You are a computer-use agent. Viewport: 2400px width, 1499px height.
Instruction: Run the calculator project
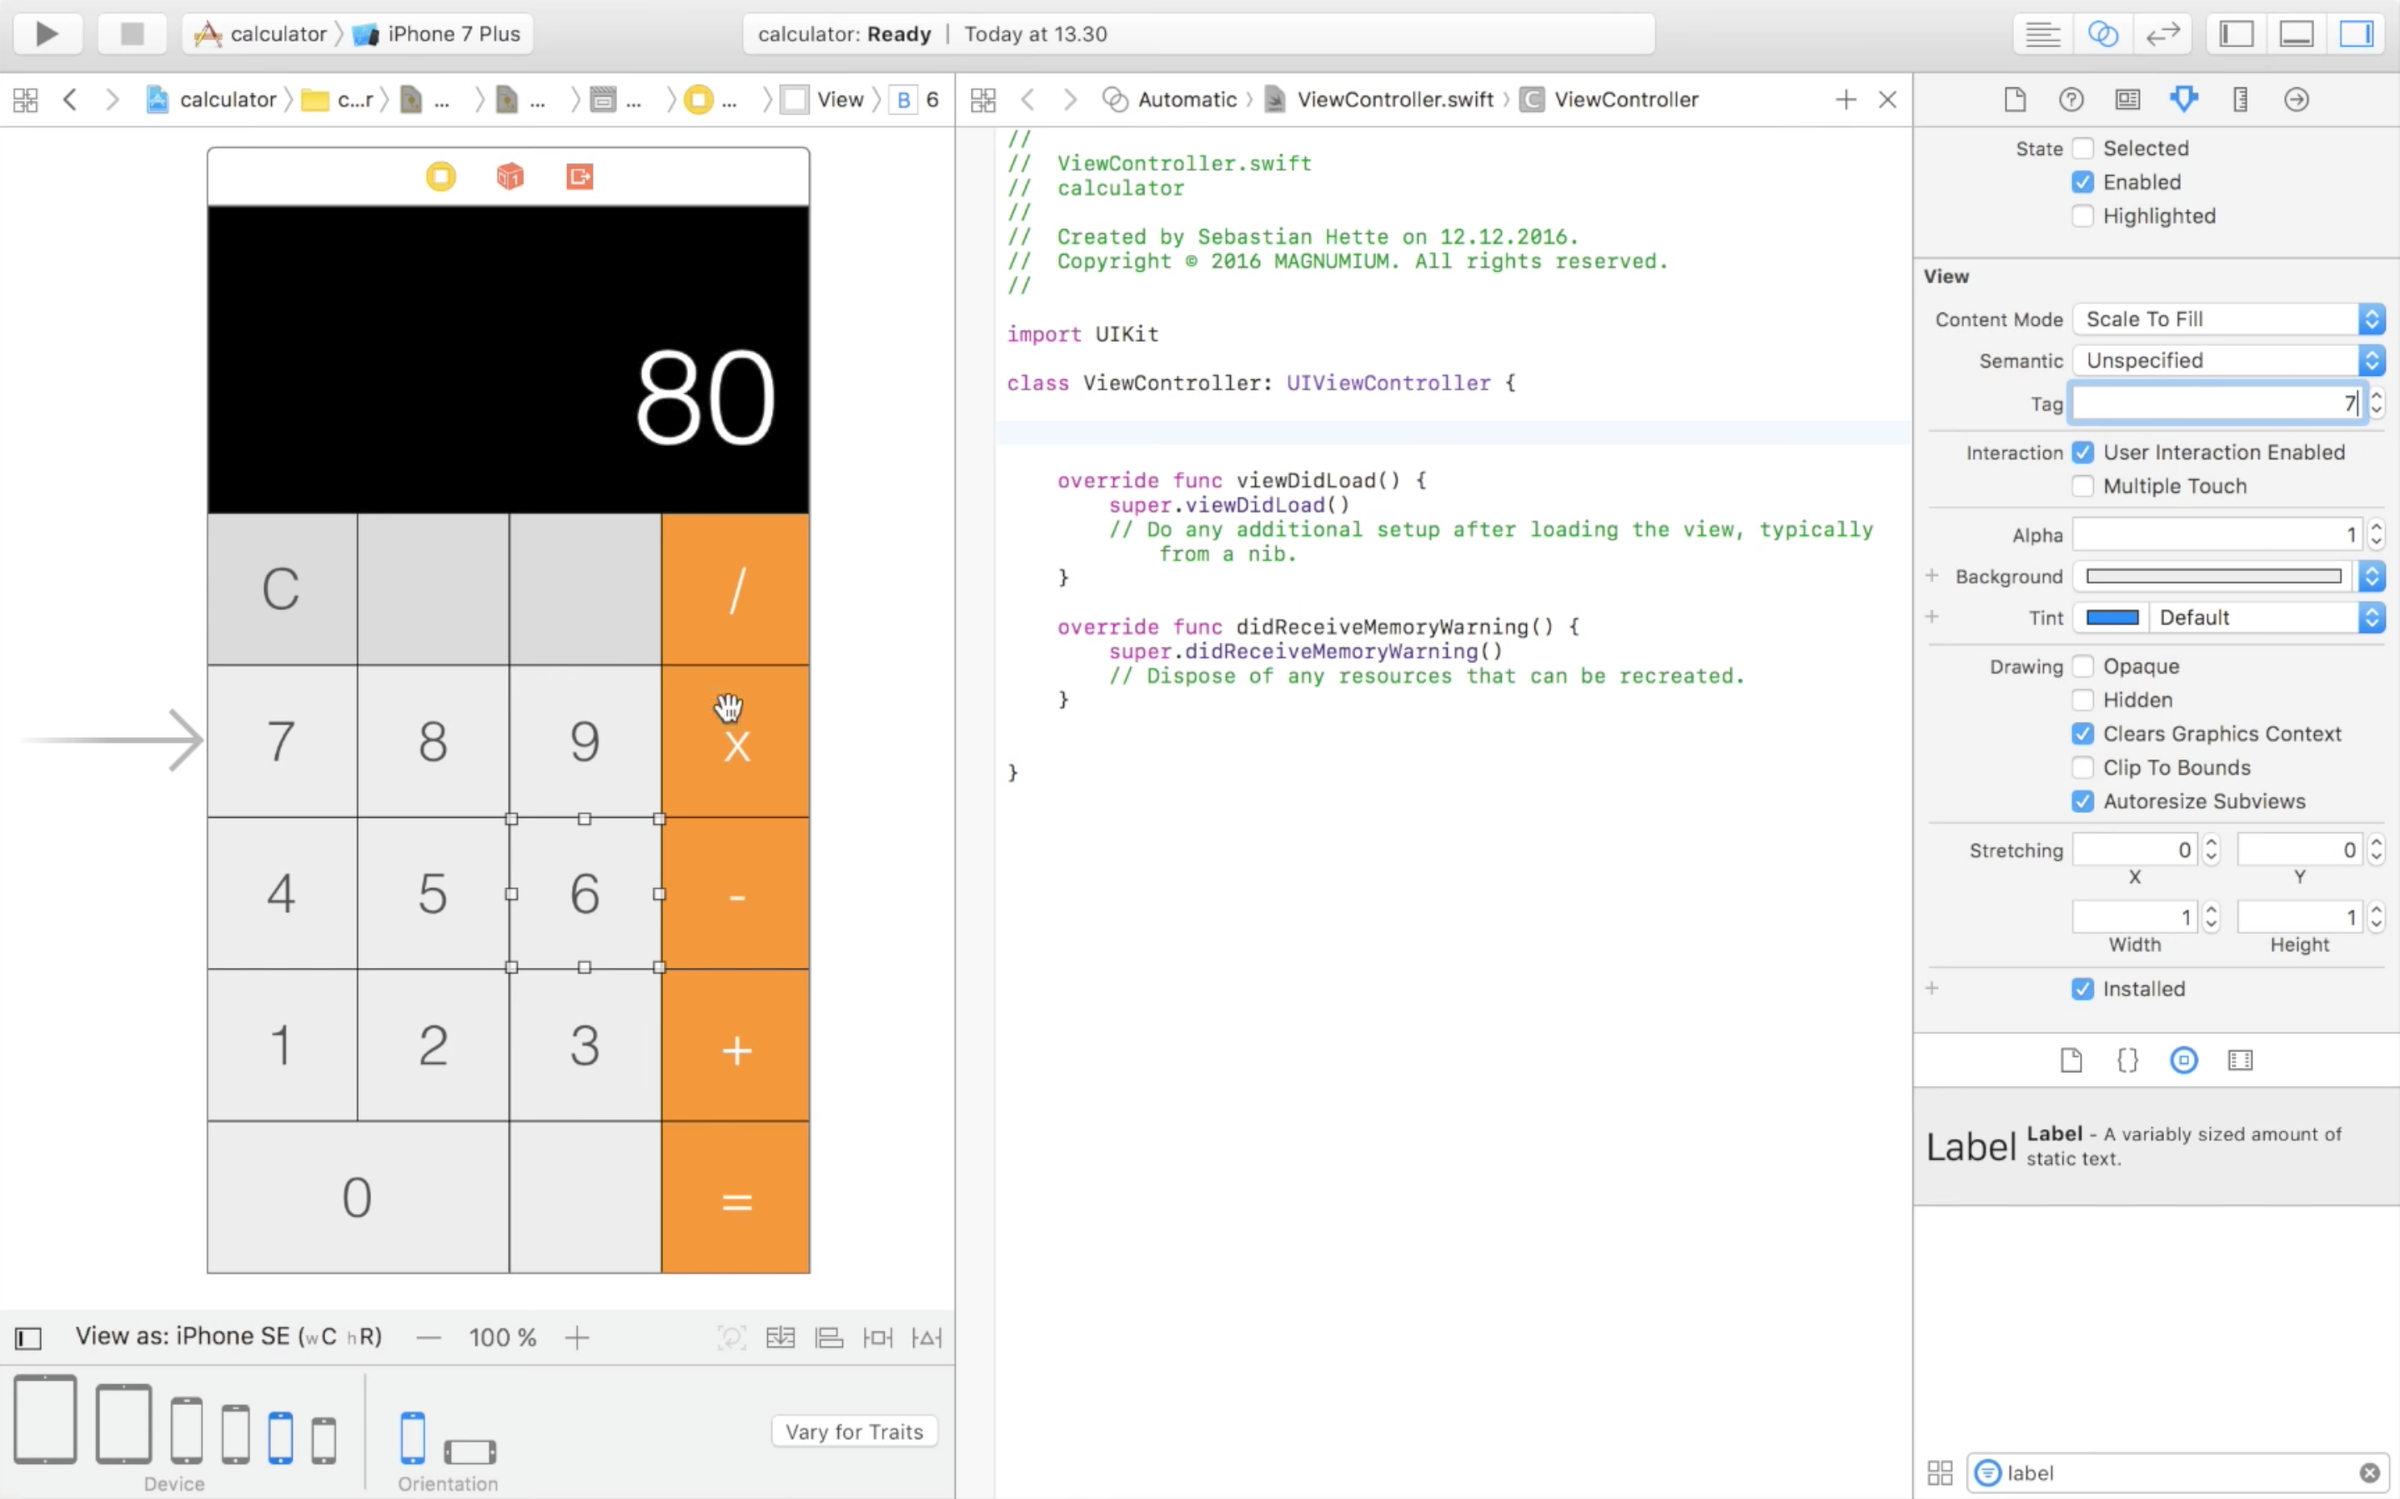coord(46,33)
